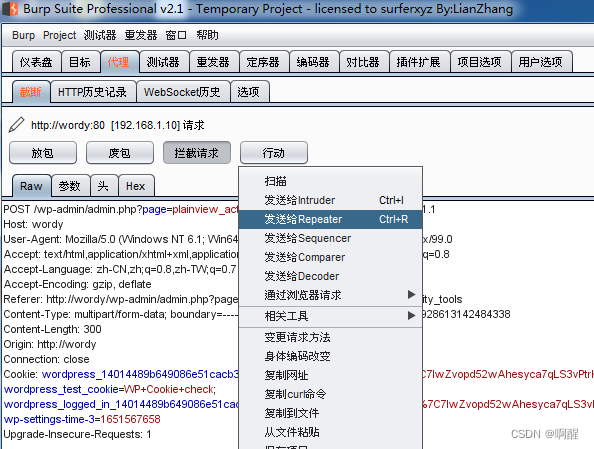Choose 复制curl命令 from the menu

330,394
